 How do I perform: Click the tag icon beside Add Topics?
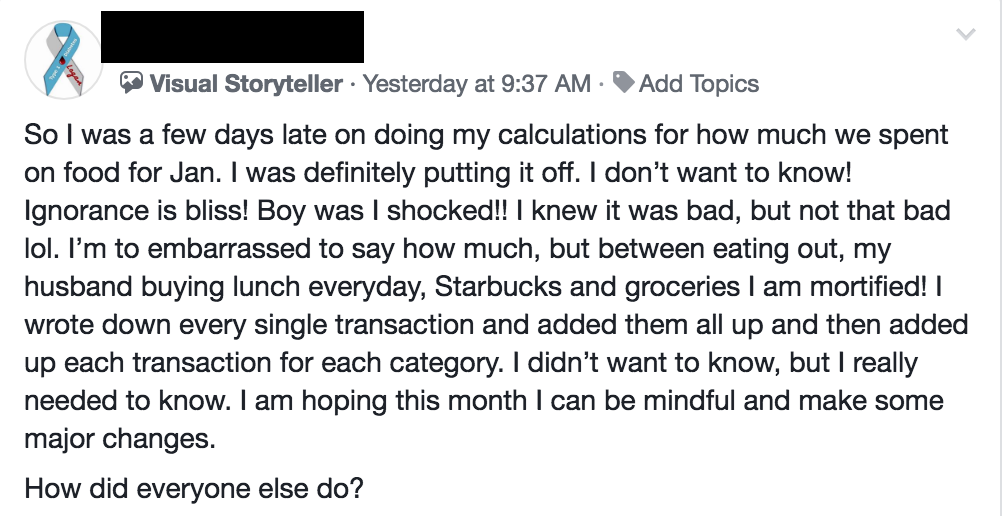point(623,81)
